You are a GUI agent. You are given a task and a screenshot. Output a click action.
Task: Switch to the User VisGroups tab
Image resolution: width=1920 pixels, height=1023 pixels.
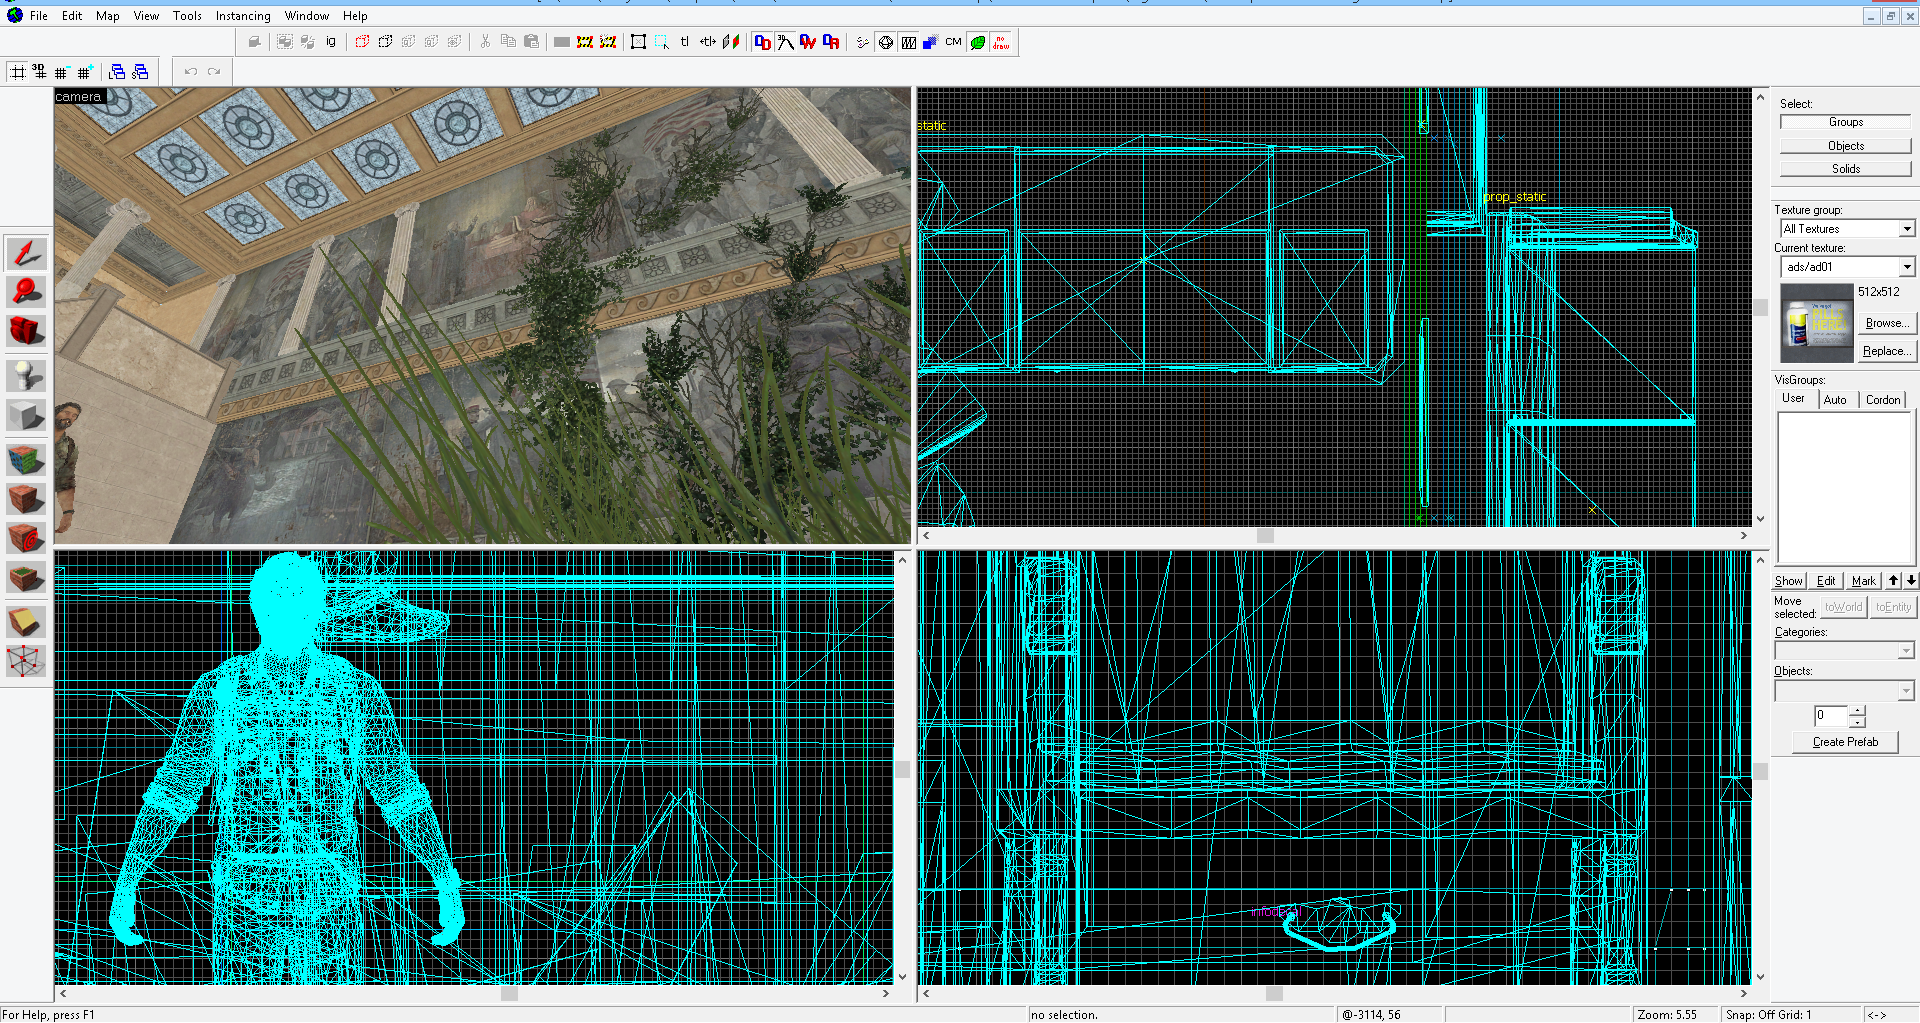1794,398
